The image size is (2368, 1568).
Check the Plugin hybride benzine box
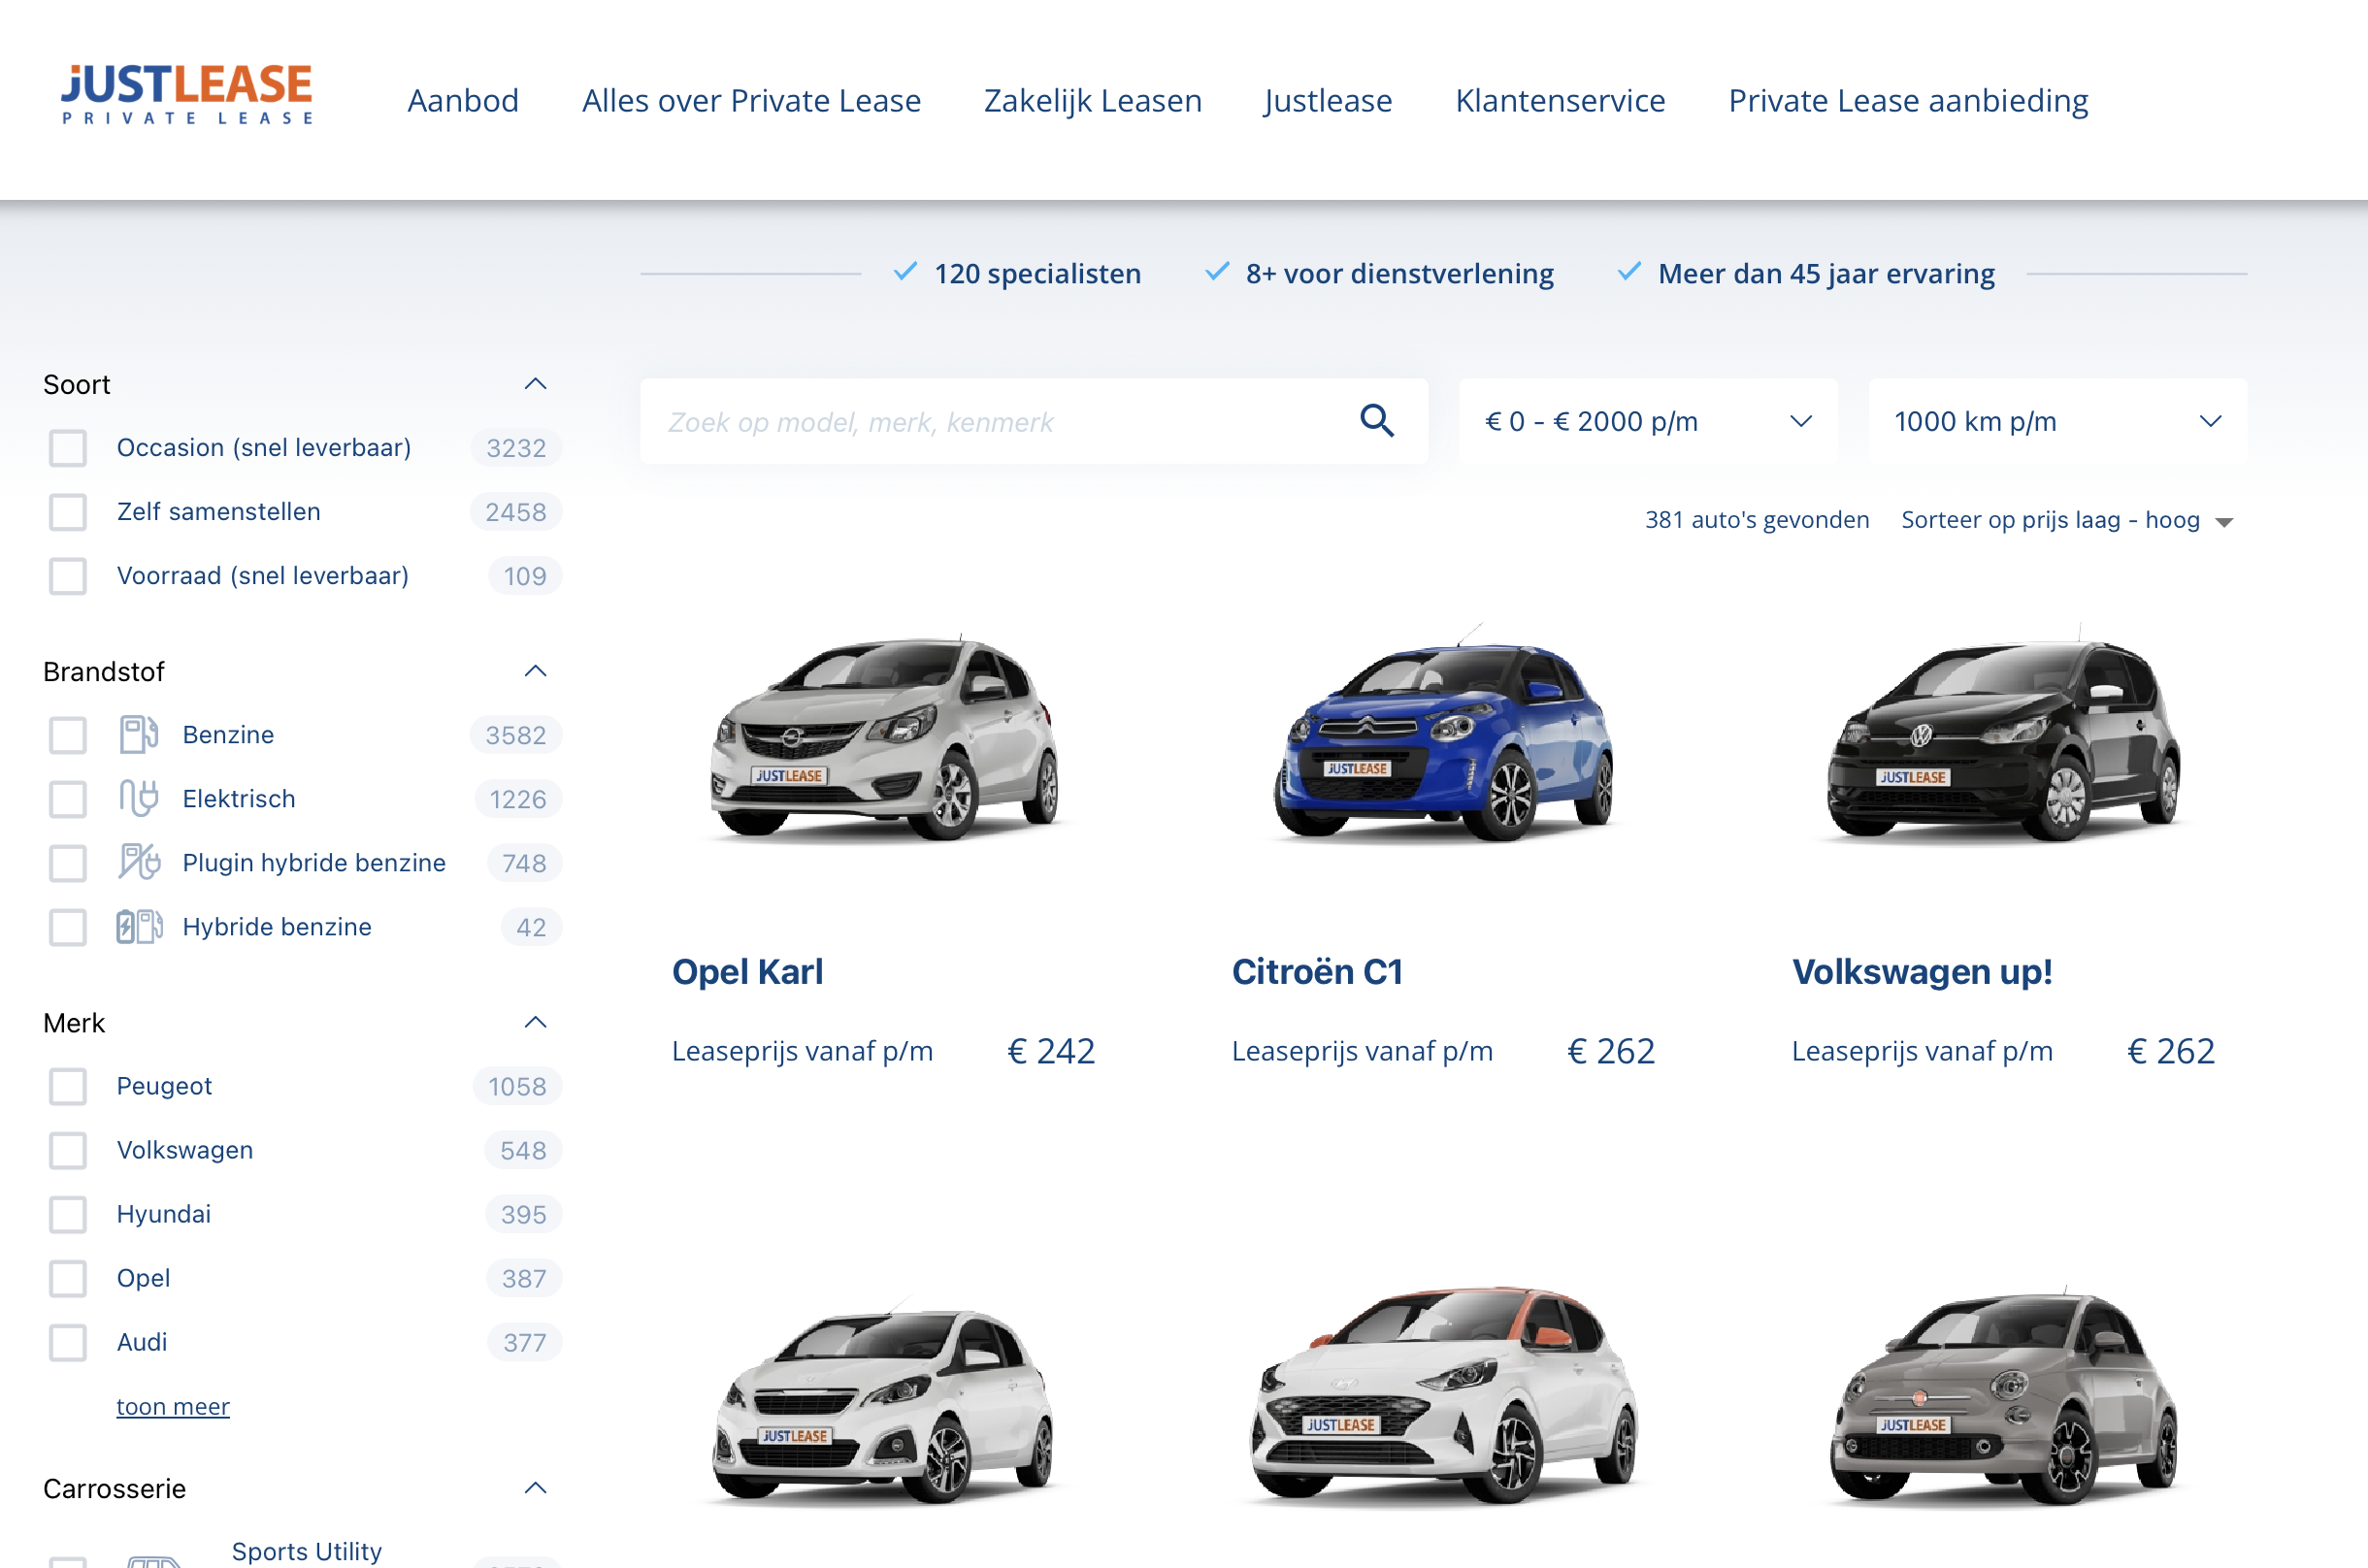(x=68, y=863)
